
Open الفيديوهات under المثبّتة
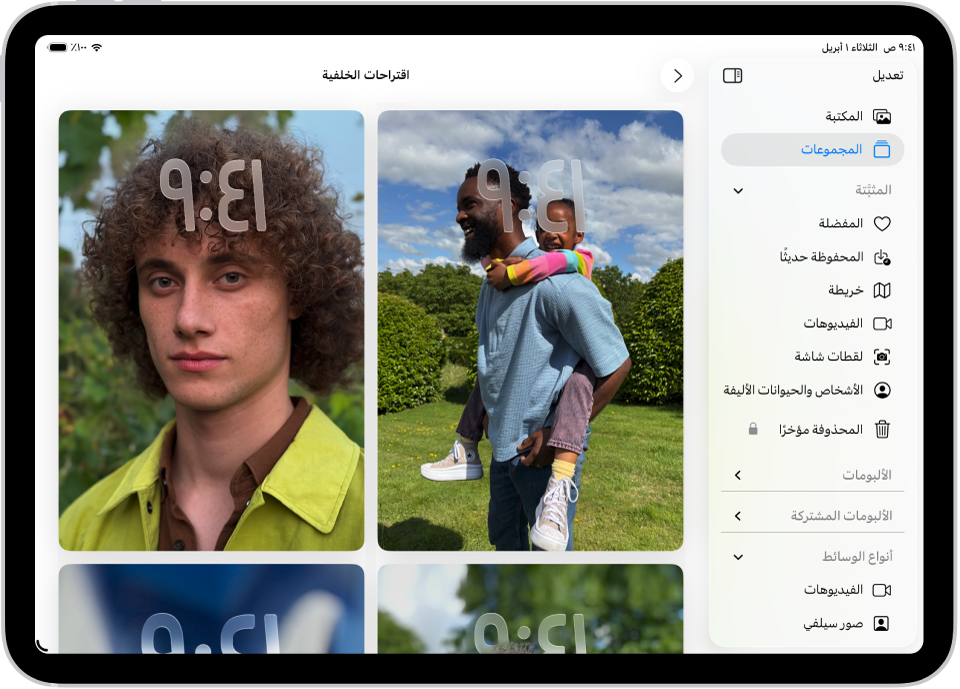click(x=812, y=323)
